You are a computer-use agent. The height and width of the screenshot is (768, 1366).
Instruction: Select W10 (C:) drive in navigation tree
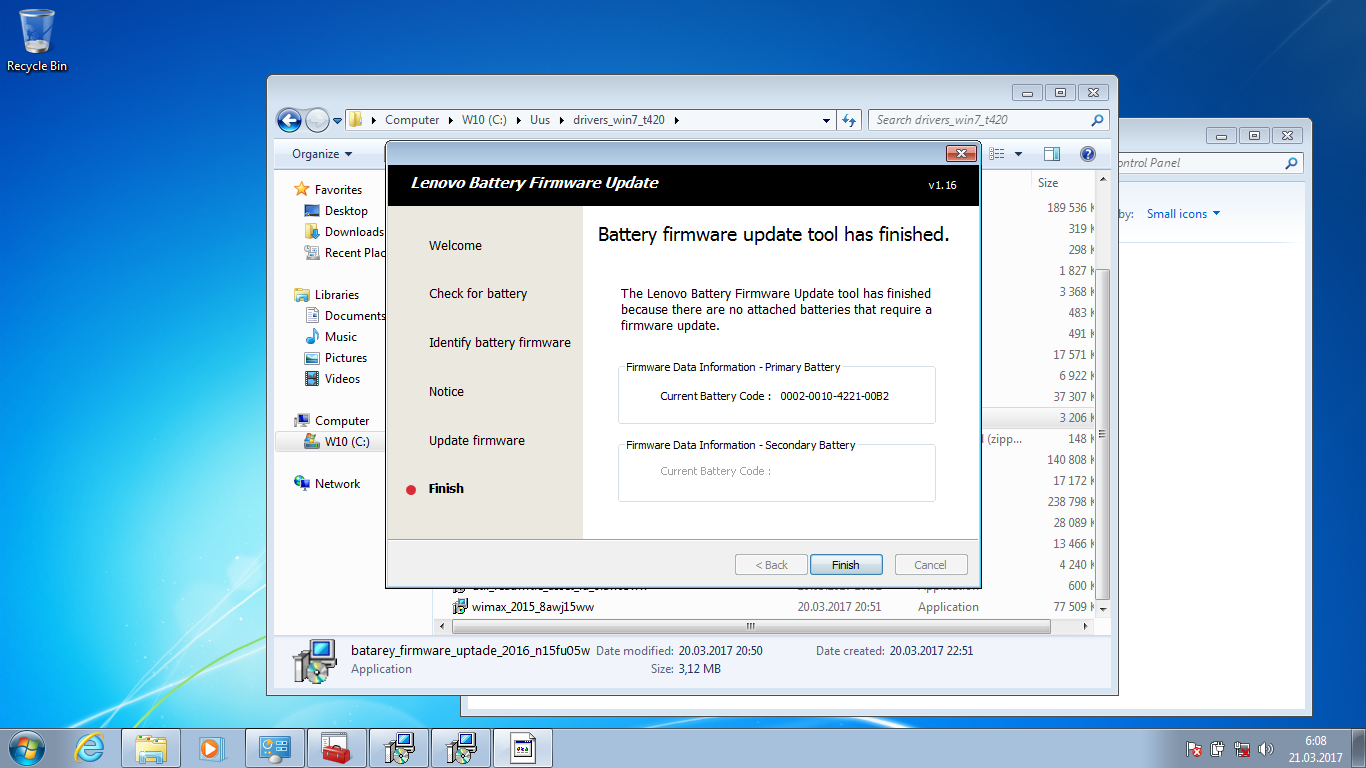(x=347, y=442)
